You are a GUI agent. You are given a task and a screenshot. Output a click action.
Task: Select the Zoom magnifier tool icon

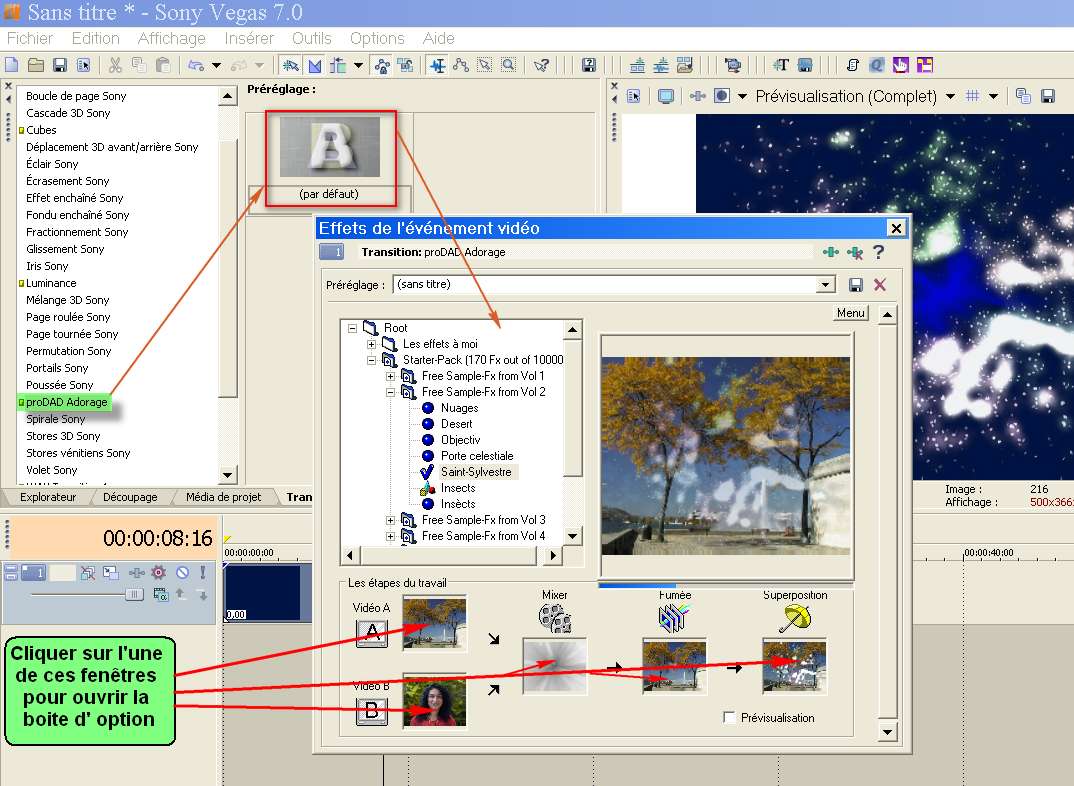click(x=508, y=65)
